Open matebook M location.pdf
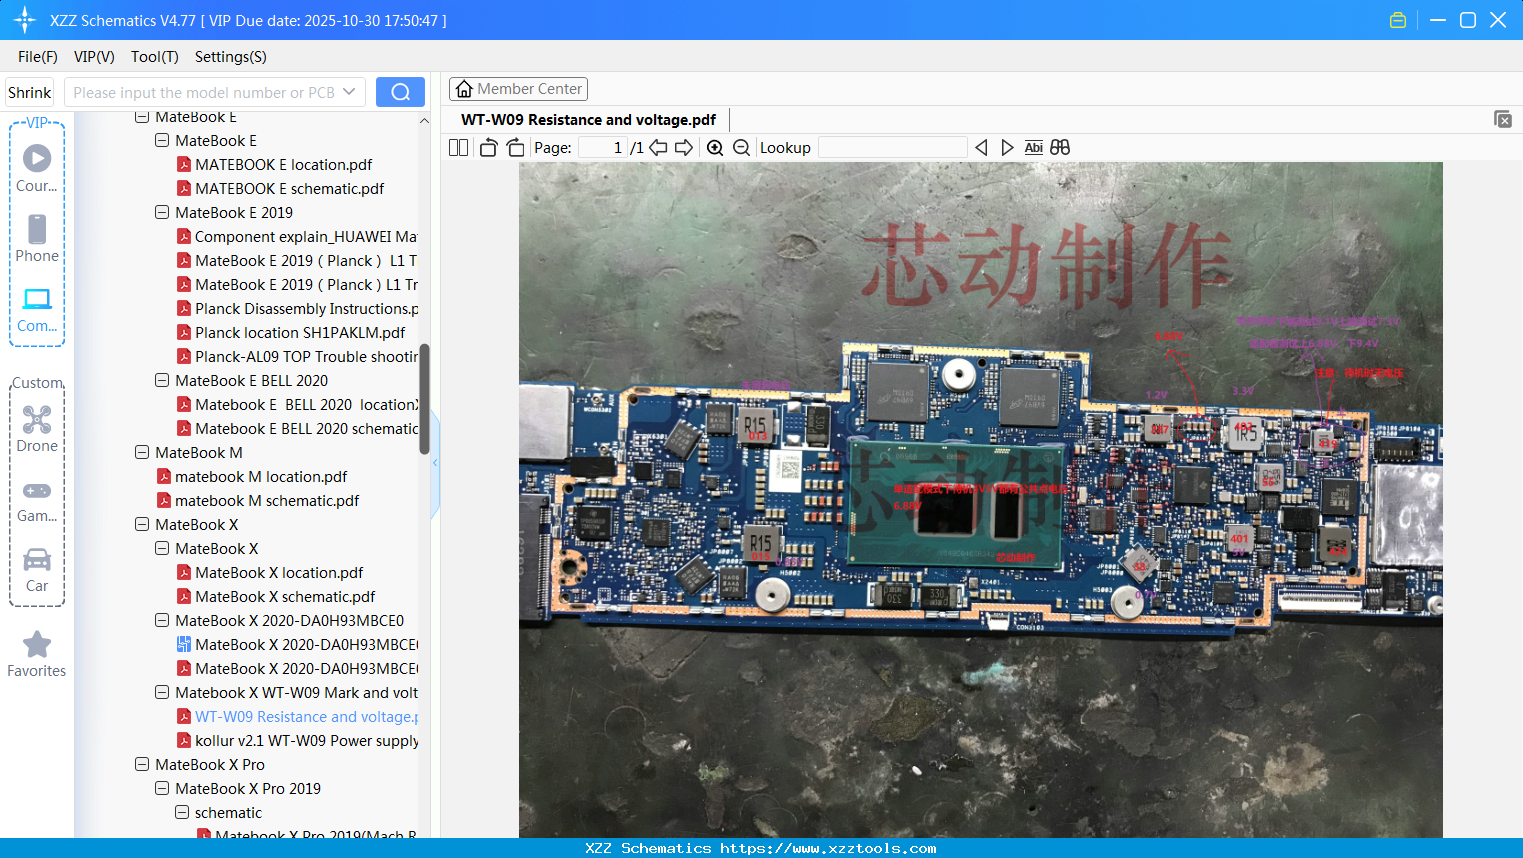The height and width of the screenshot is (858, 1523). pyautogui.click(x=251, y=477)
